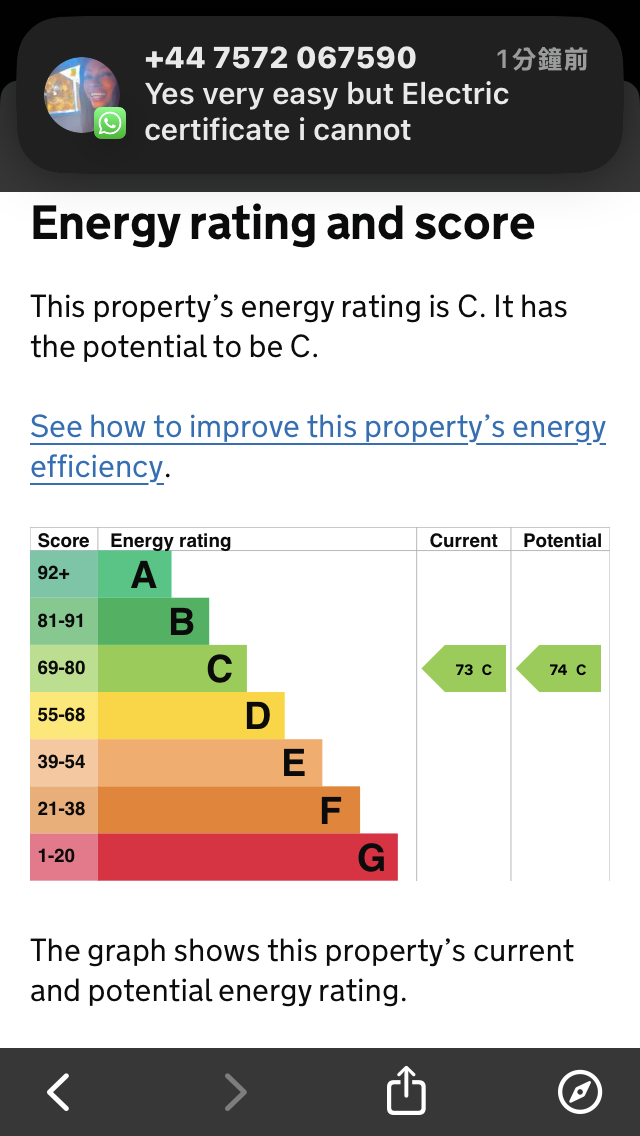Tap the yellow D rating bar
This screenshot has height=1136, width=640.
pos(191,716)
